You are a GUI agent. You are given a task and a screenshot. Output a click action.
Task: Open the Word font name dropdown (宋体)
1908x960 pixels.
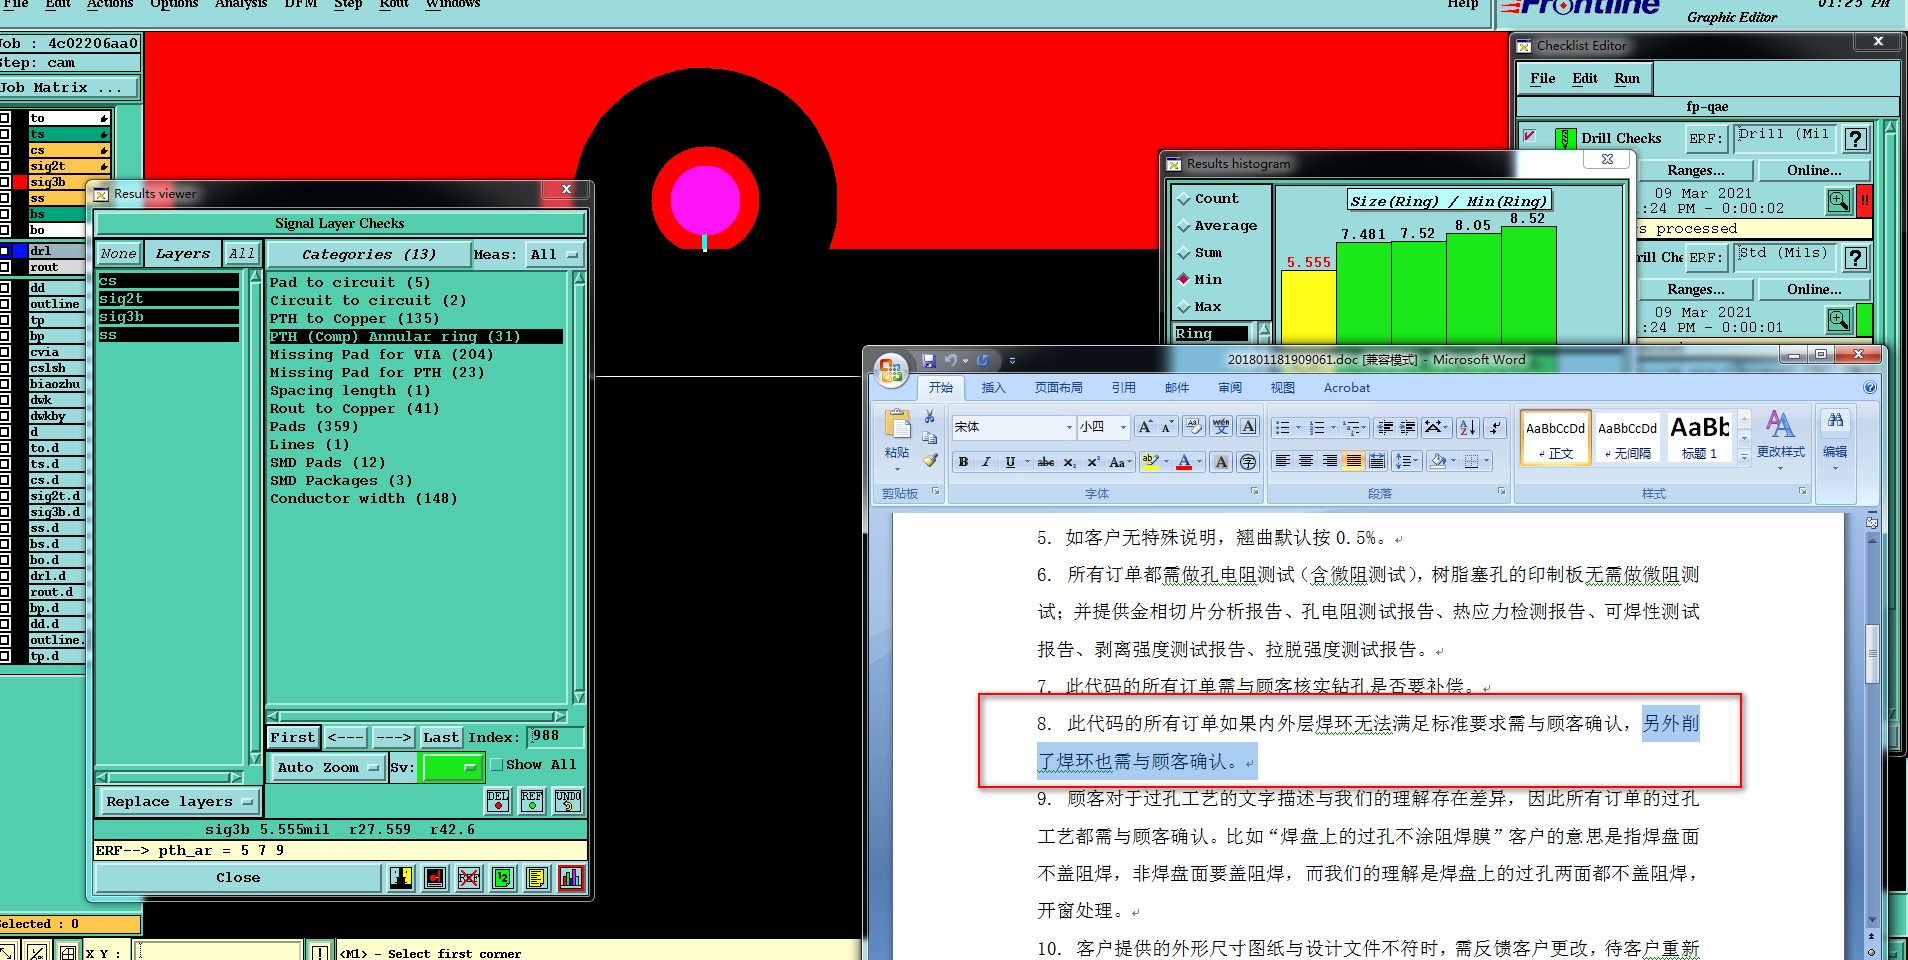pos(1069,427)
